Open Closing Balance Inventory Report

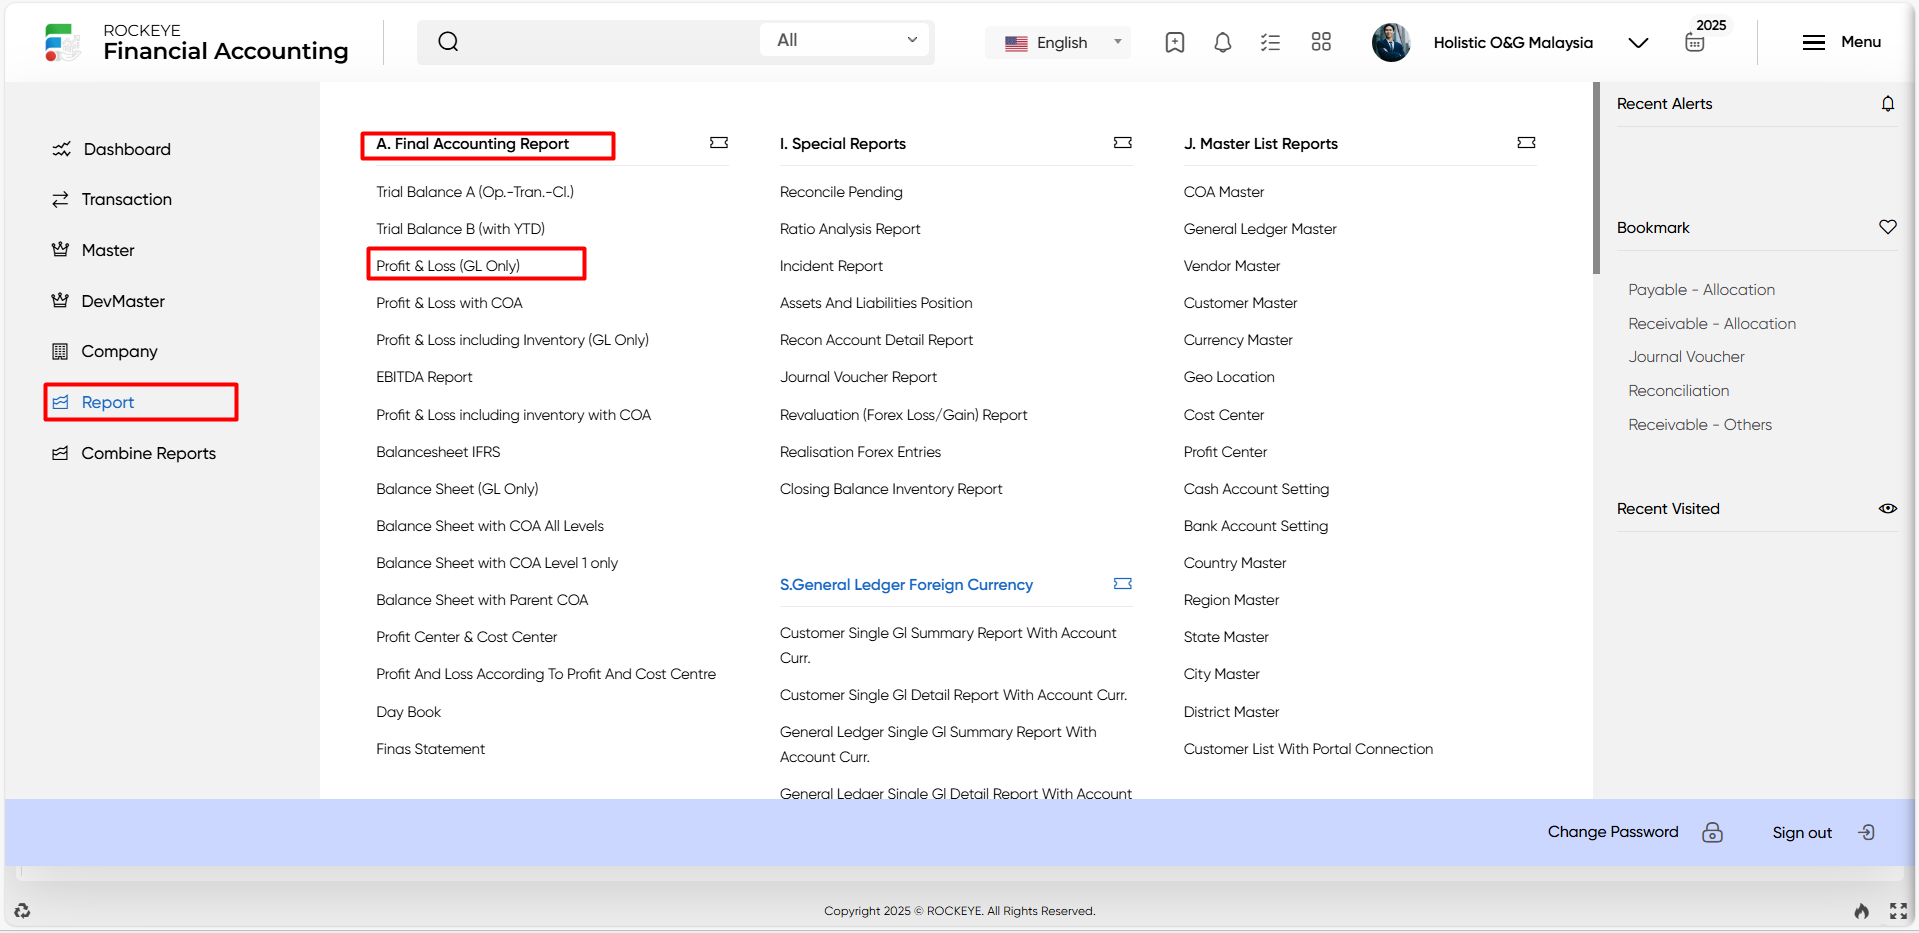click(891, 489)
